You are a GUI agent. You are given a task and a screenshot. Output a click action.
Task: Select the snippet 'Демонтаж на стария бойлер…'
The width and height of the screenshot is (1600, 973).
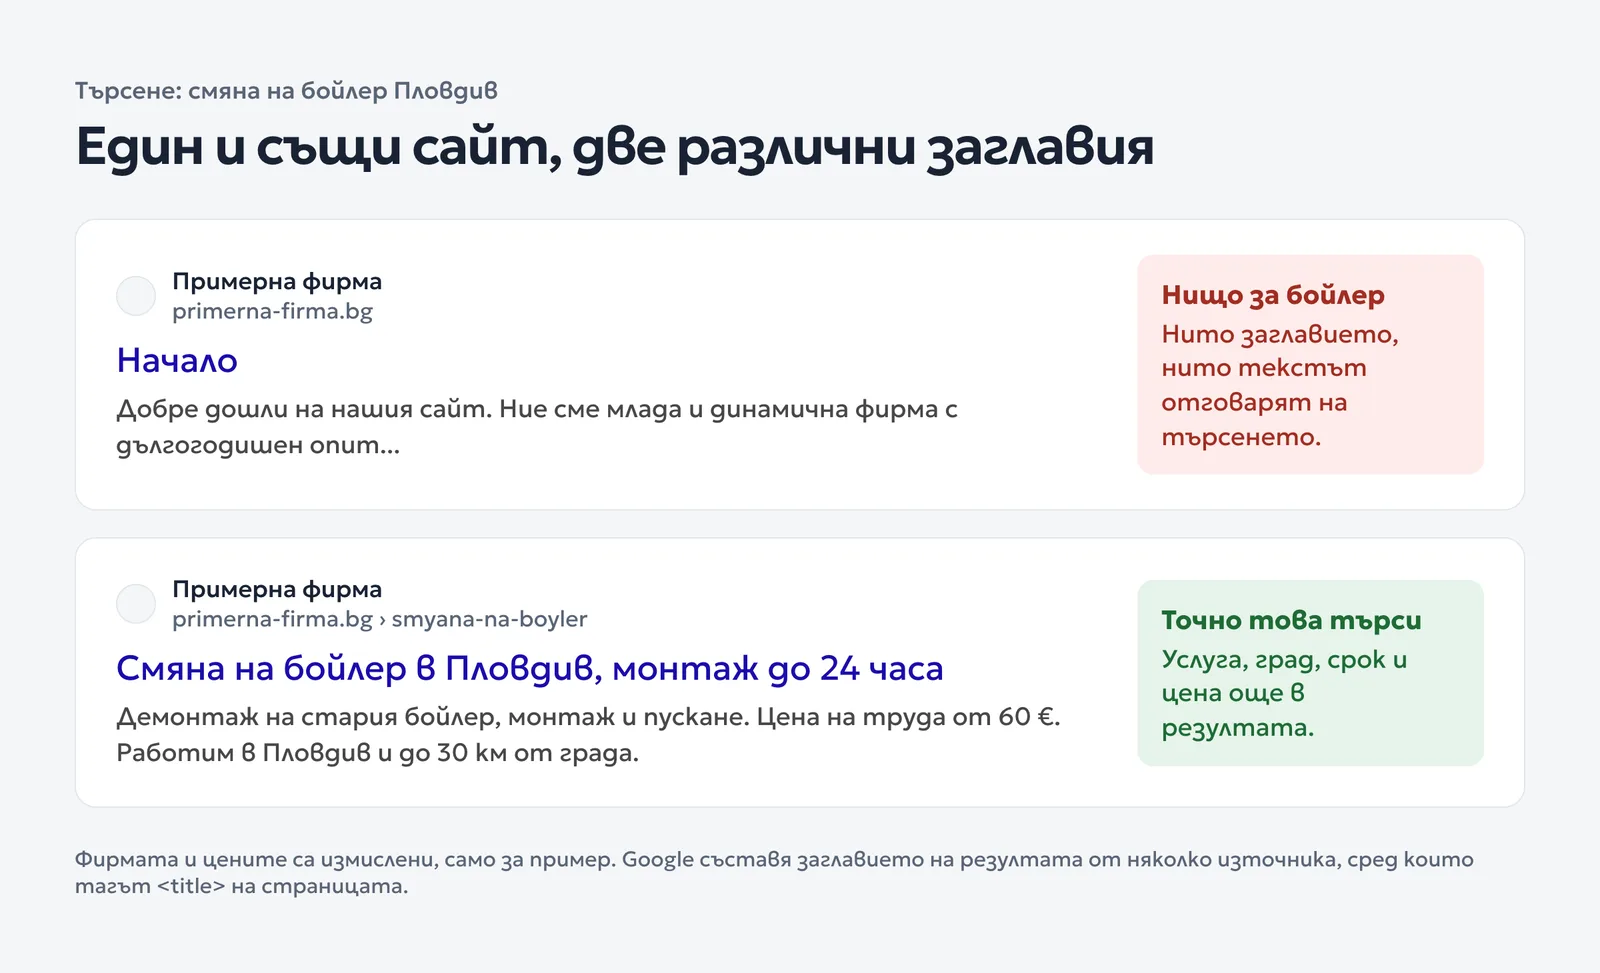click(x=588, y=735)
